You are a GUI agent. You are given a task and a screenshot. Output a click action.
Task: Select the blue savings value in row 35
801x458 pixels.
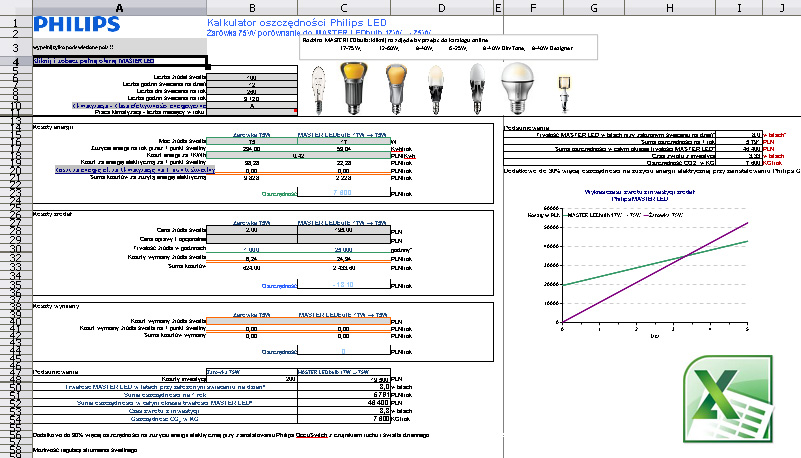click(x=343, y=284)
